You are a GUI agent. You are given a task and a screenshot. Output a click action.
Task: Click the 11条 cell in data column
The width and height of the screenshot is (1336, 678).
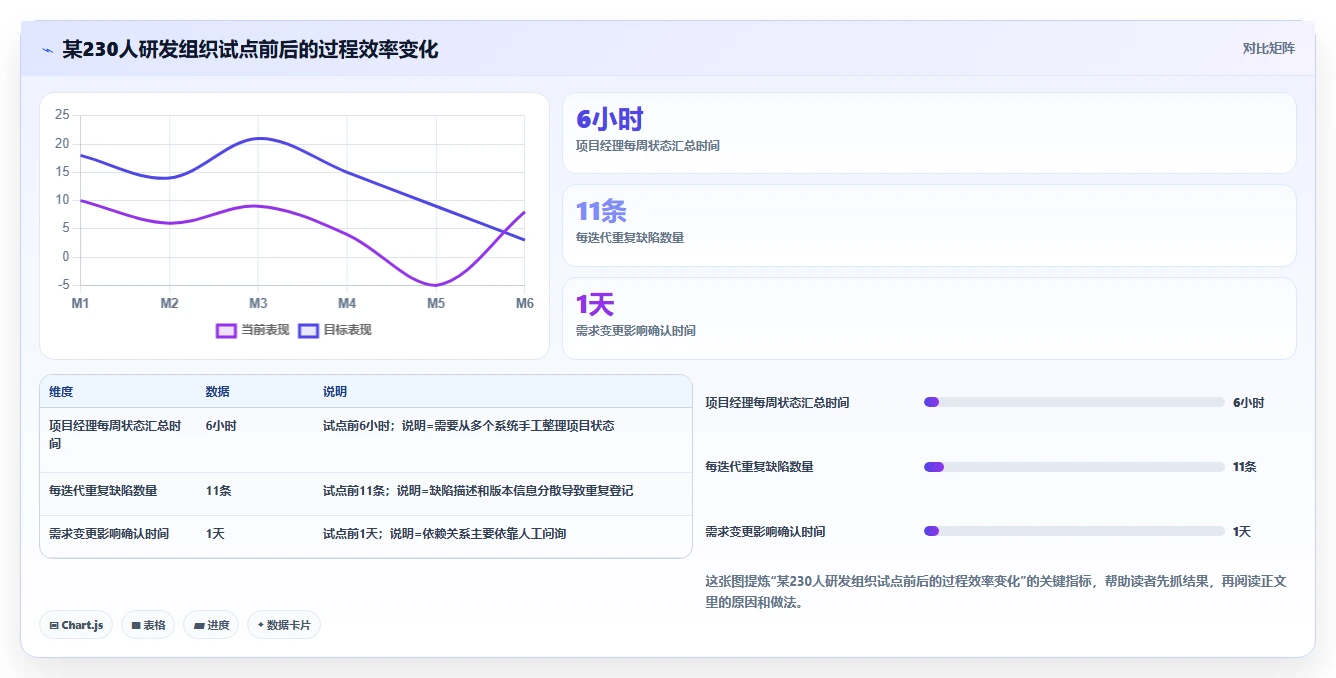click(x=219, y=491)
